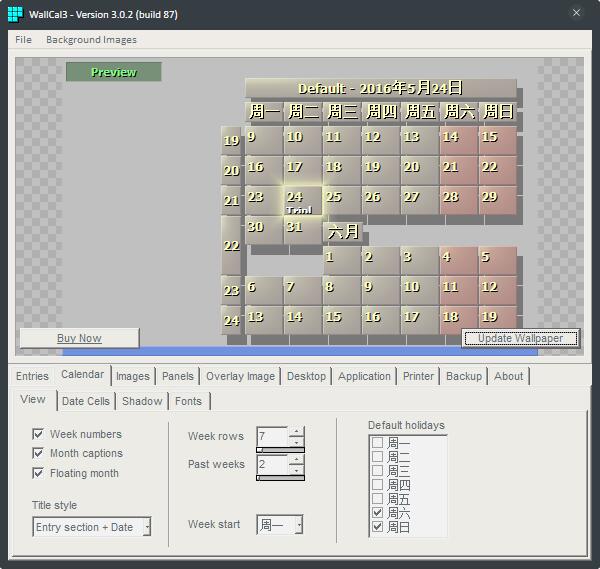Click the Past weeks slider bar

click(x=280, y=478)
